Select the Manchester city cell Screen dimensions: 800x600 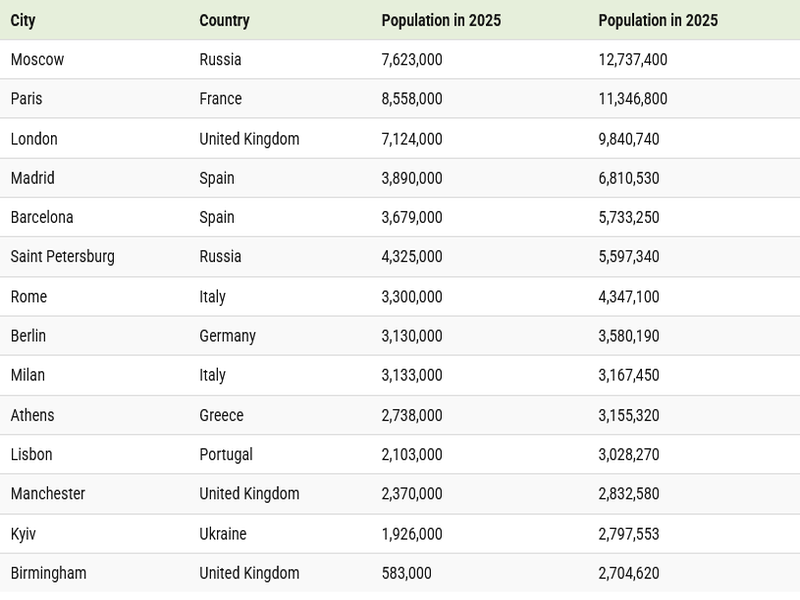point(48,493)
